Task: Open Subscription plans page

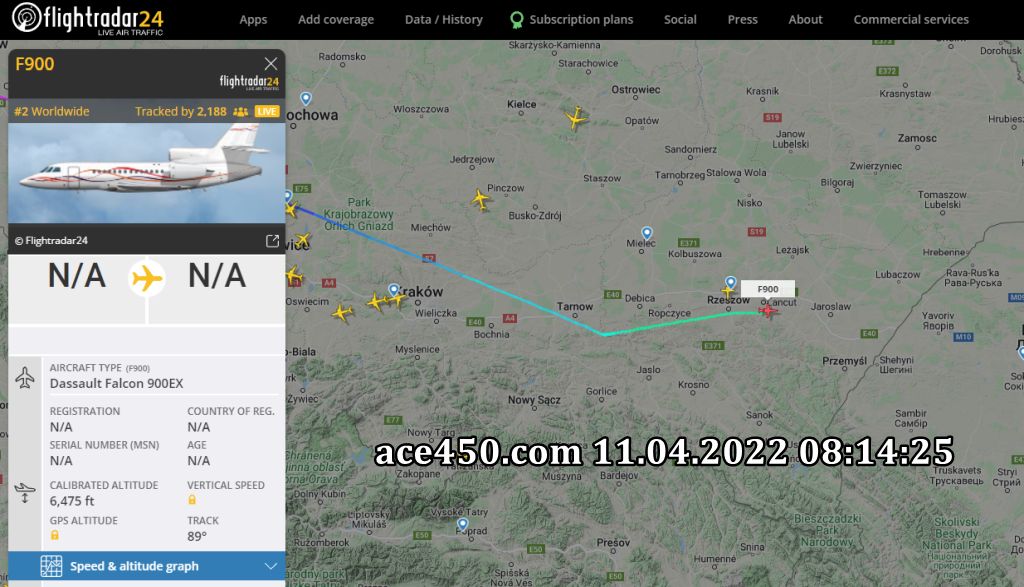Action: (571, 20)
